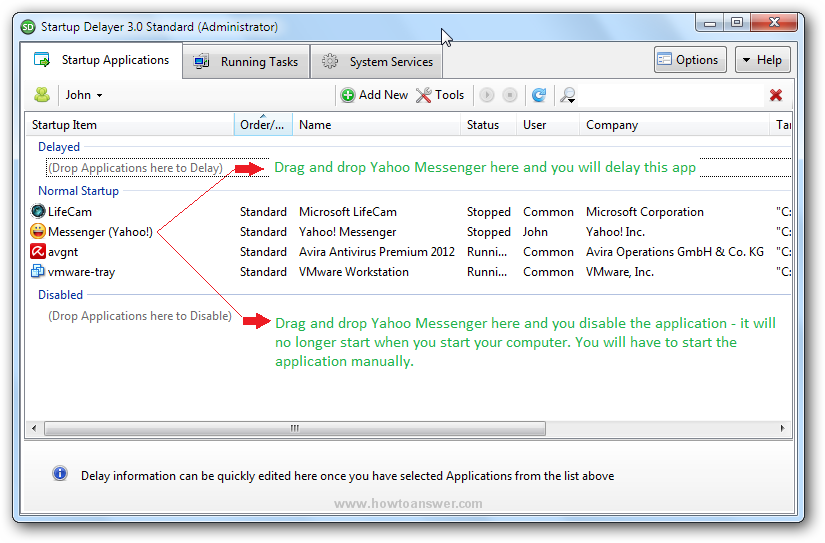Click the Stopped status of LifeCam row
Viewport: 825px width, 543px height.
pos(489,212)
